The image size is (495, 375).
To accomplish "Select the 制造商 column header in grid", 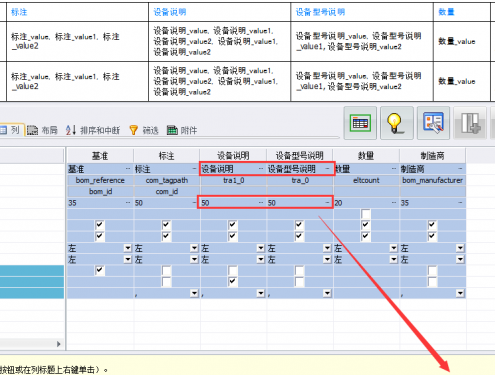I will pos(432,156).
